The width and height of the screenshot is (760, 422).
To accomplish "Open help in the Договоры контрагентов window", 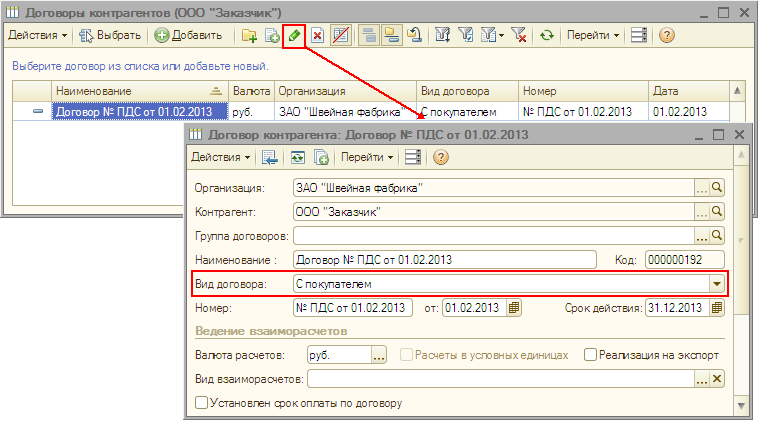I will point(666,35).
